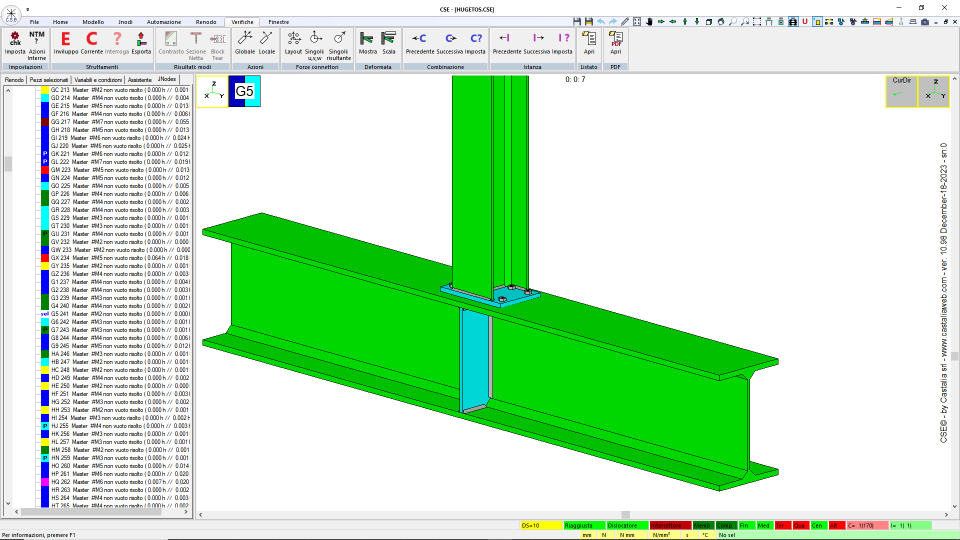The height and width of the screenshot is (540, 960).
Task: Click the Imposta chk check-settings icon
Action: pyautogui.click(x=15, y=43)
